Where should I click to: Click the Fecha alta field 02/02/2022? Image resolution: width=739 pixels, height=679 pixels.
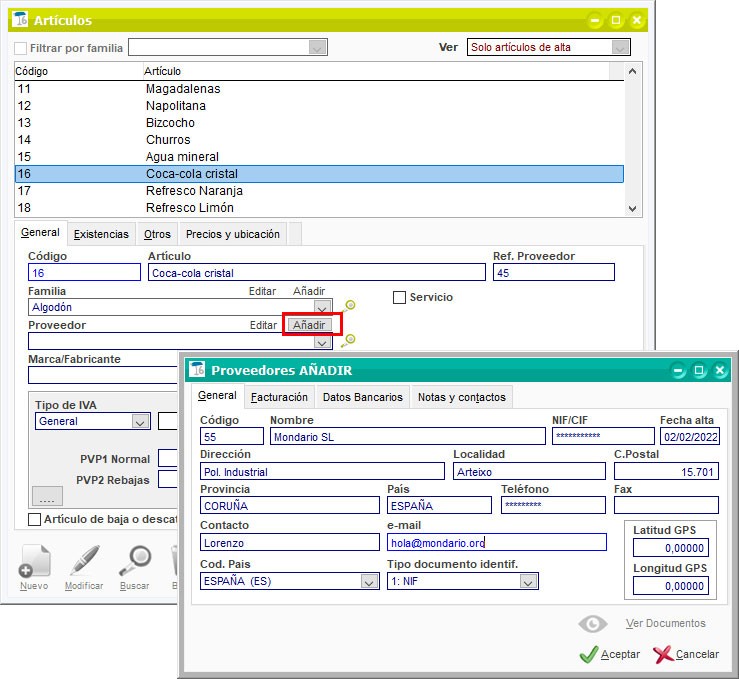click(690, 436)
